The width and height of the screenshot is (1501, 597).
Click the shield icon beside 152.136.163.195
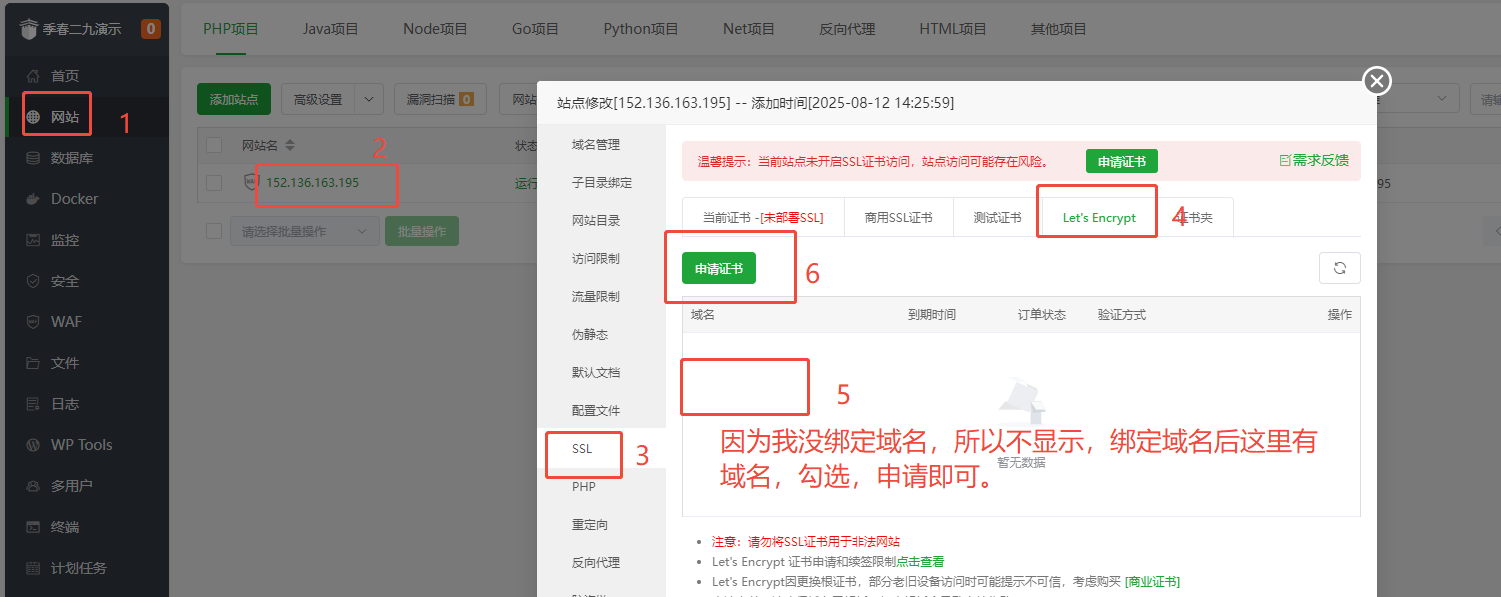click(x=252, y=182)
